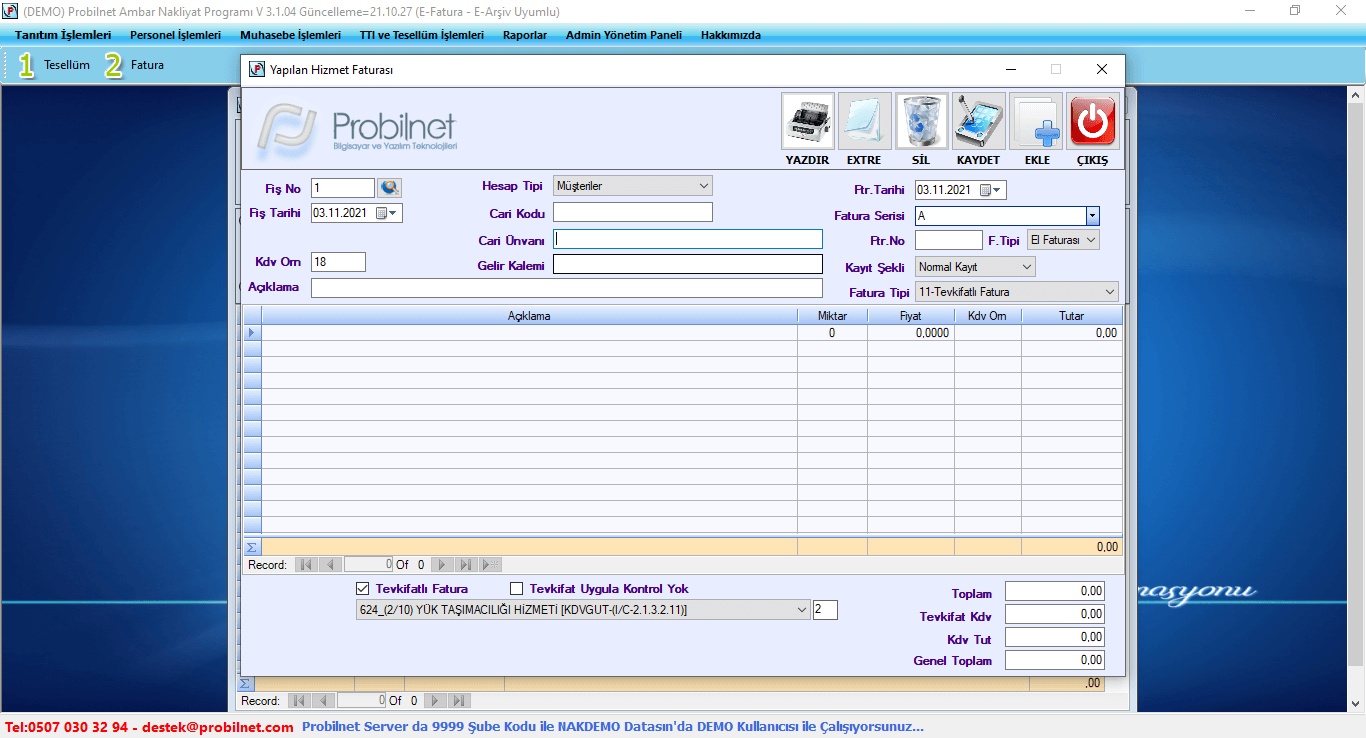Screen dimensions: 1366x738
Task: Go to next record in navigator
Action: (441, 565)
